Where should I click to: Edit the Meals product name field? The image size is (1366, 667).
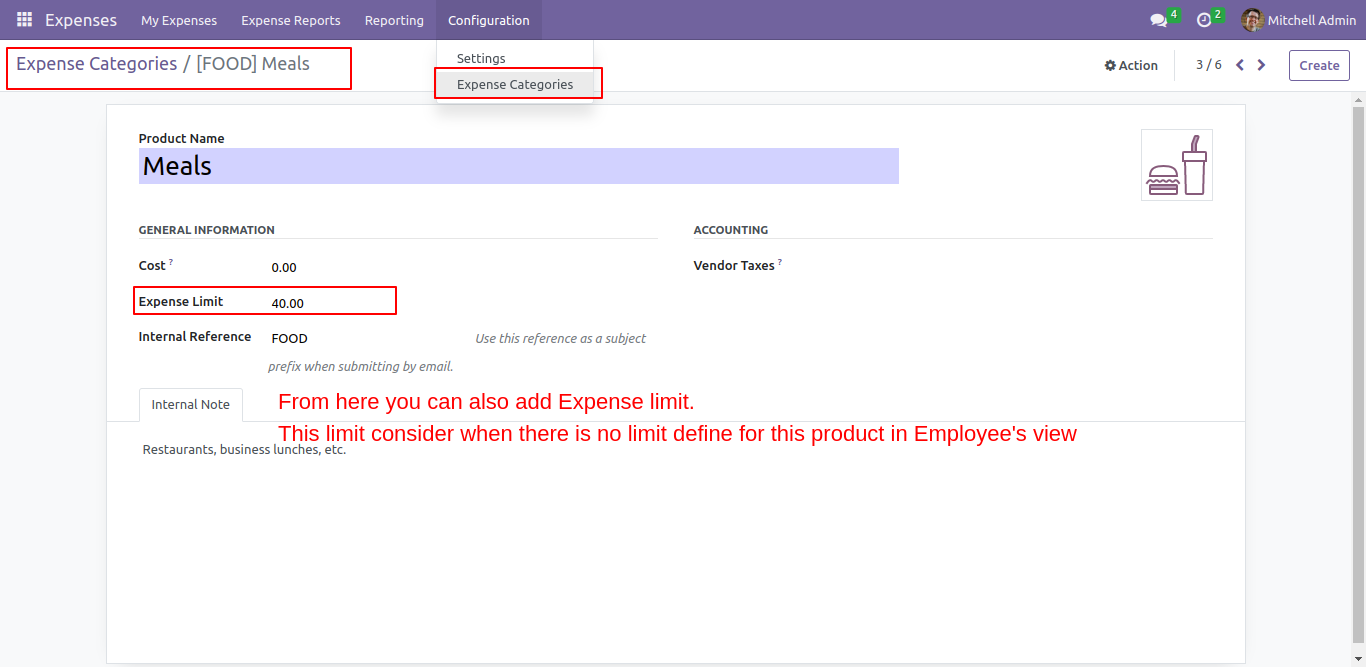pyautogui.click(x=519, y=166)
